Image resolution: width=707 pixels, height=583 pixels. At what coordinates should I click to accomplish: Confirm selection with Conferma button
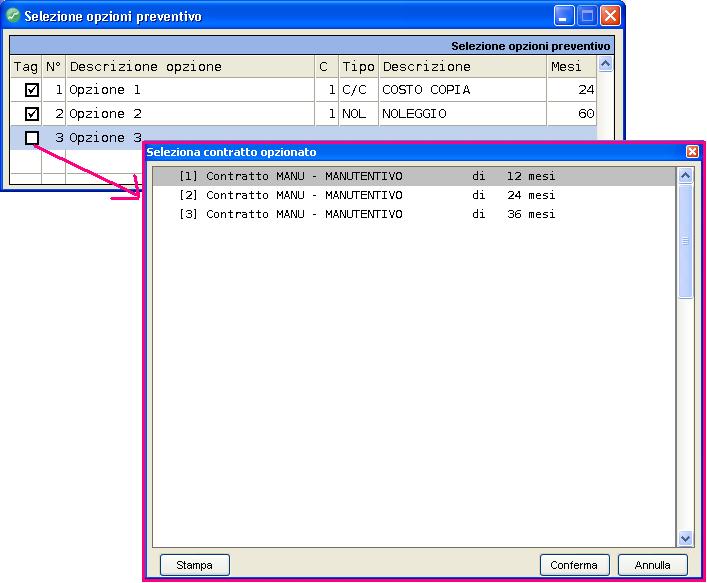pos(574,565)
